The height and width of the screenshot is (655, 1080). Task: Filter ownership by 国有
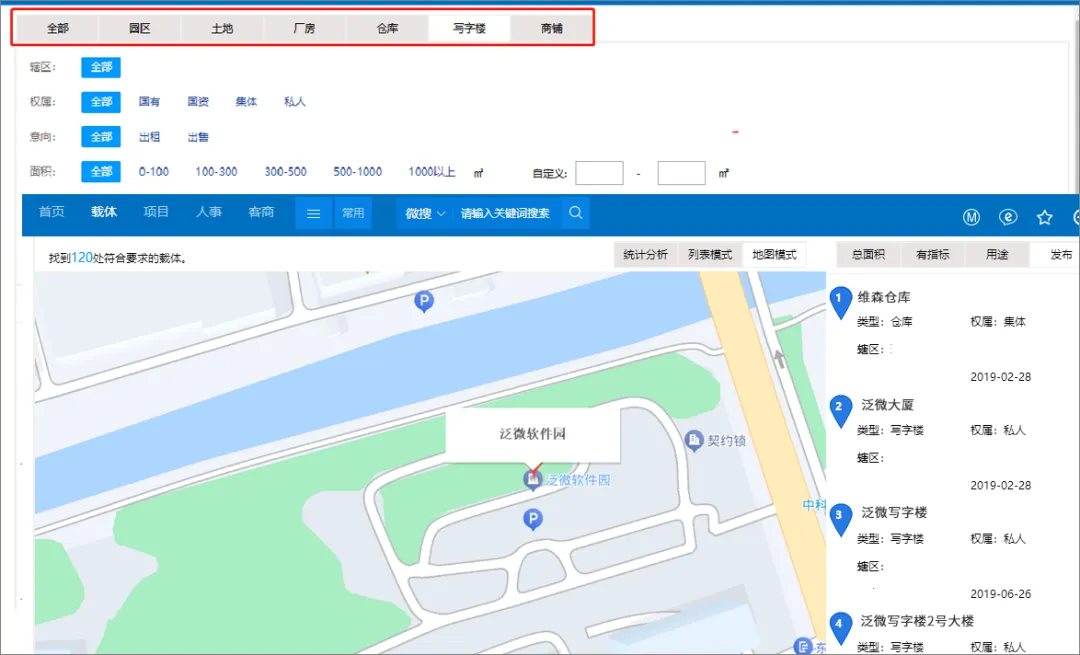coord(149,102)
